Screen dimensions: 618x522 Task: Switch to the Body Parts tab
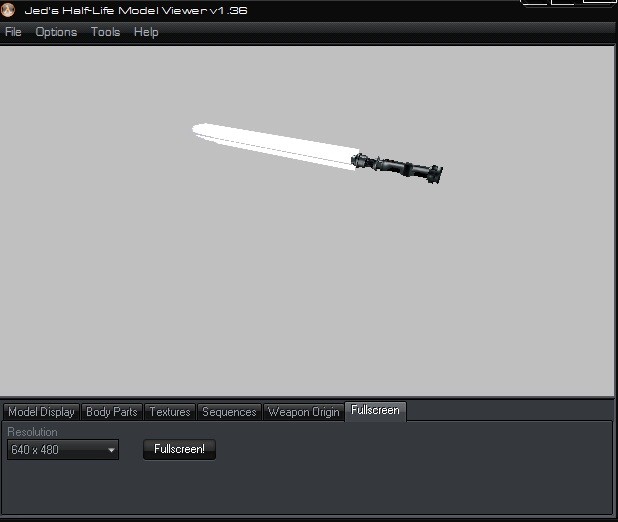point(112,412)
